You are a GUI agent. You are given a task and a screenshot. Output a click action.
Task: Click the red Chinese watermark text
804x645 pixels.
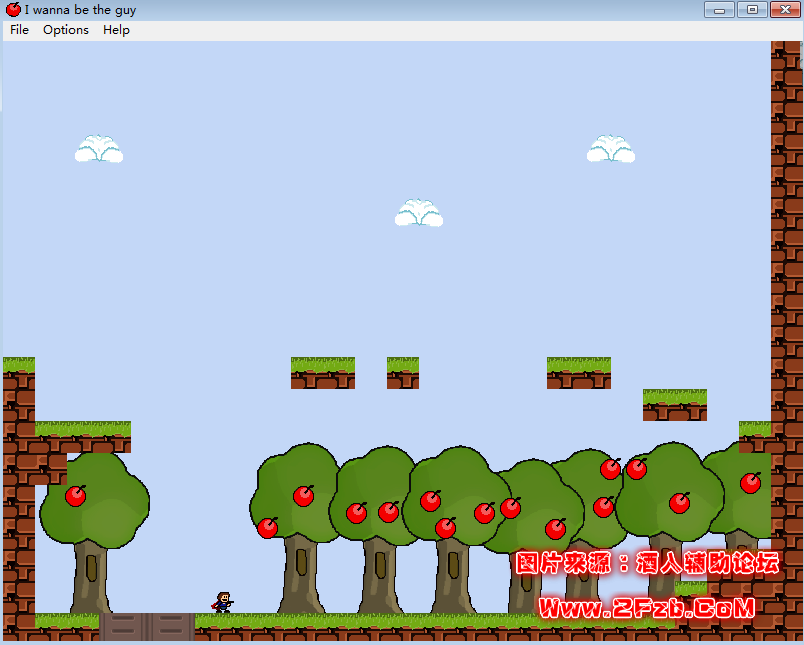click(x=647, y=563)
